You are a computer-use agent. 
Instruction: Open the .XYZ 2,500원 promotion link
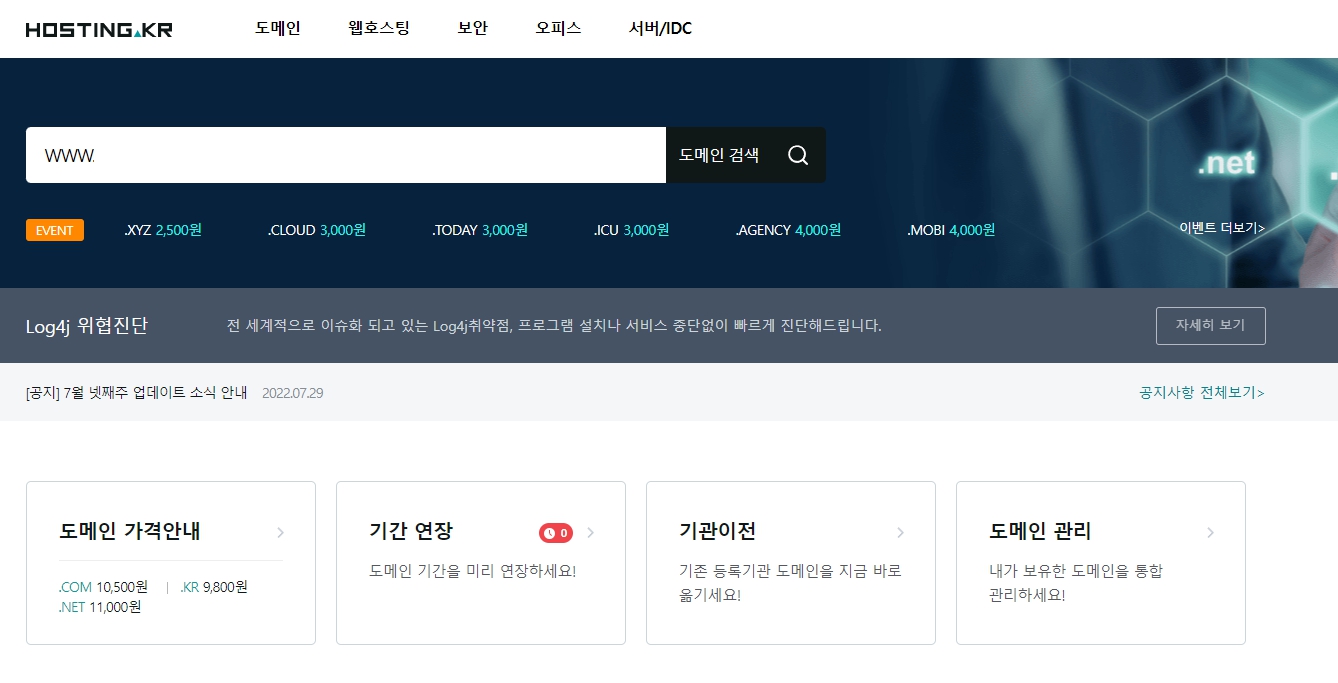point(163,229)
